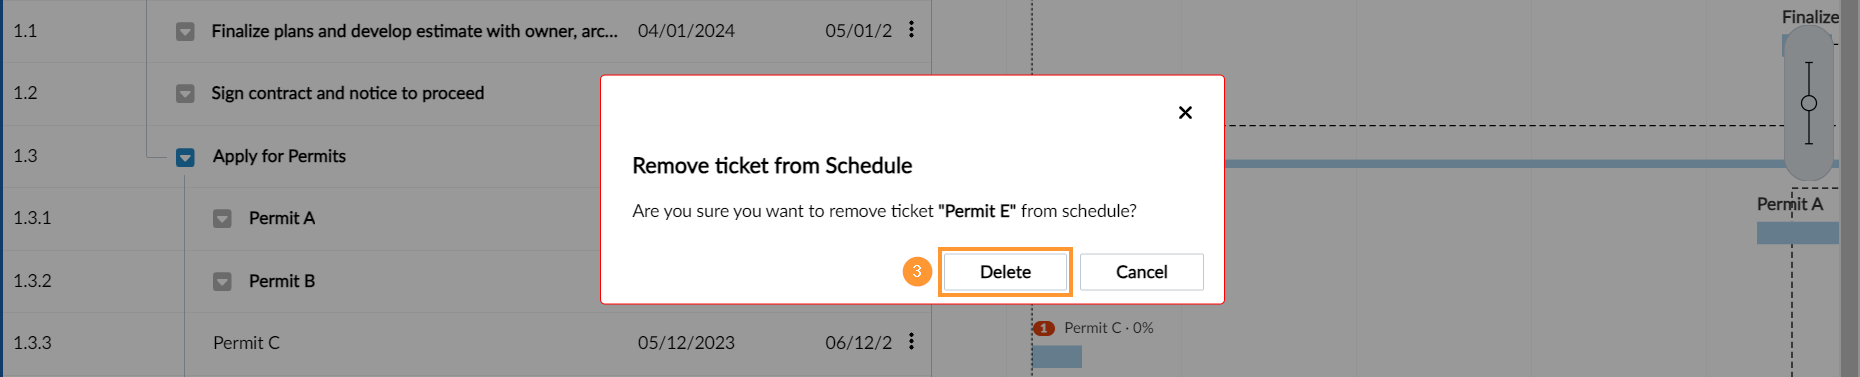Select the Permit C task name
Image resolution: width=1860 pixels, height=377 pixels.
pyautogui.click(x=246, y=343)
